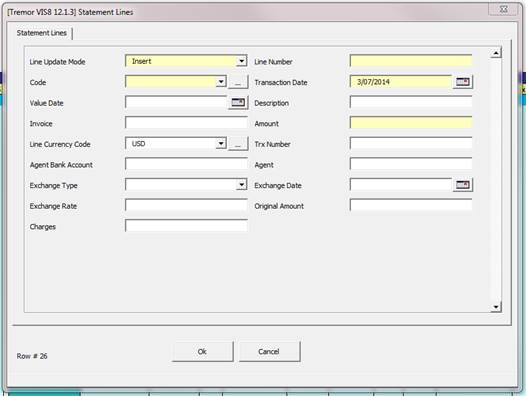This screenshot has width=526, height=396.
Task: Focus the Invoice input field
Action: [186, 123]
